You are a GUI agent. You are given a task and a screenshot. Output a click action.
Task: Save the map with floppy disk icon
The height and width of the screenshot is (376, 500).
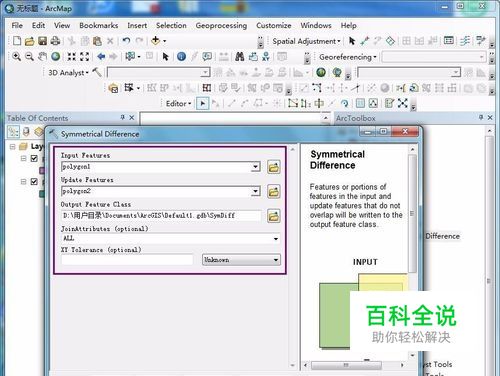click(42, 41)
